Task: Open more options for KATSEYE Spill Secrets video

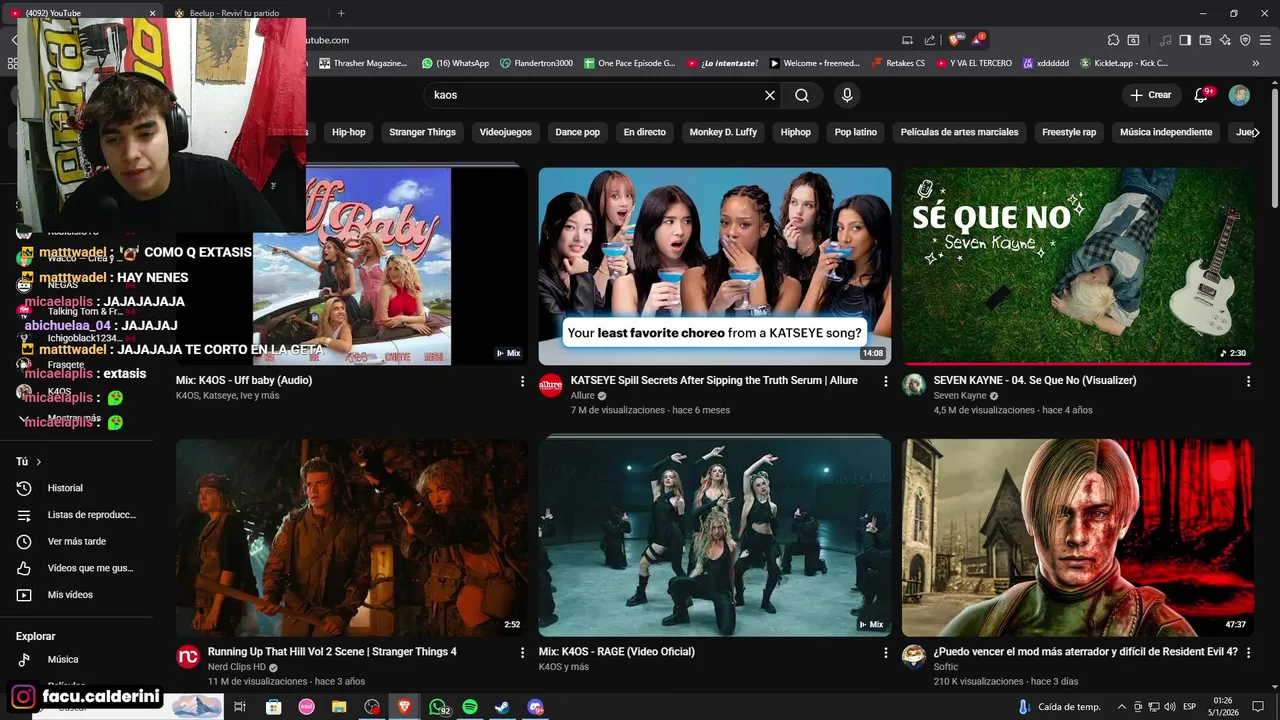Action: 885,381
